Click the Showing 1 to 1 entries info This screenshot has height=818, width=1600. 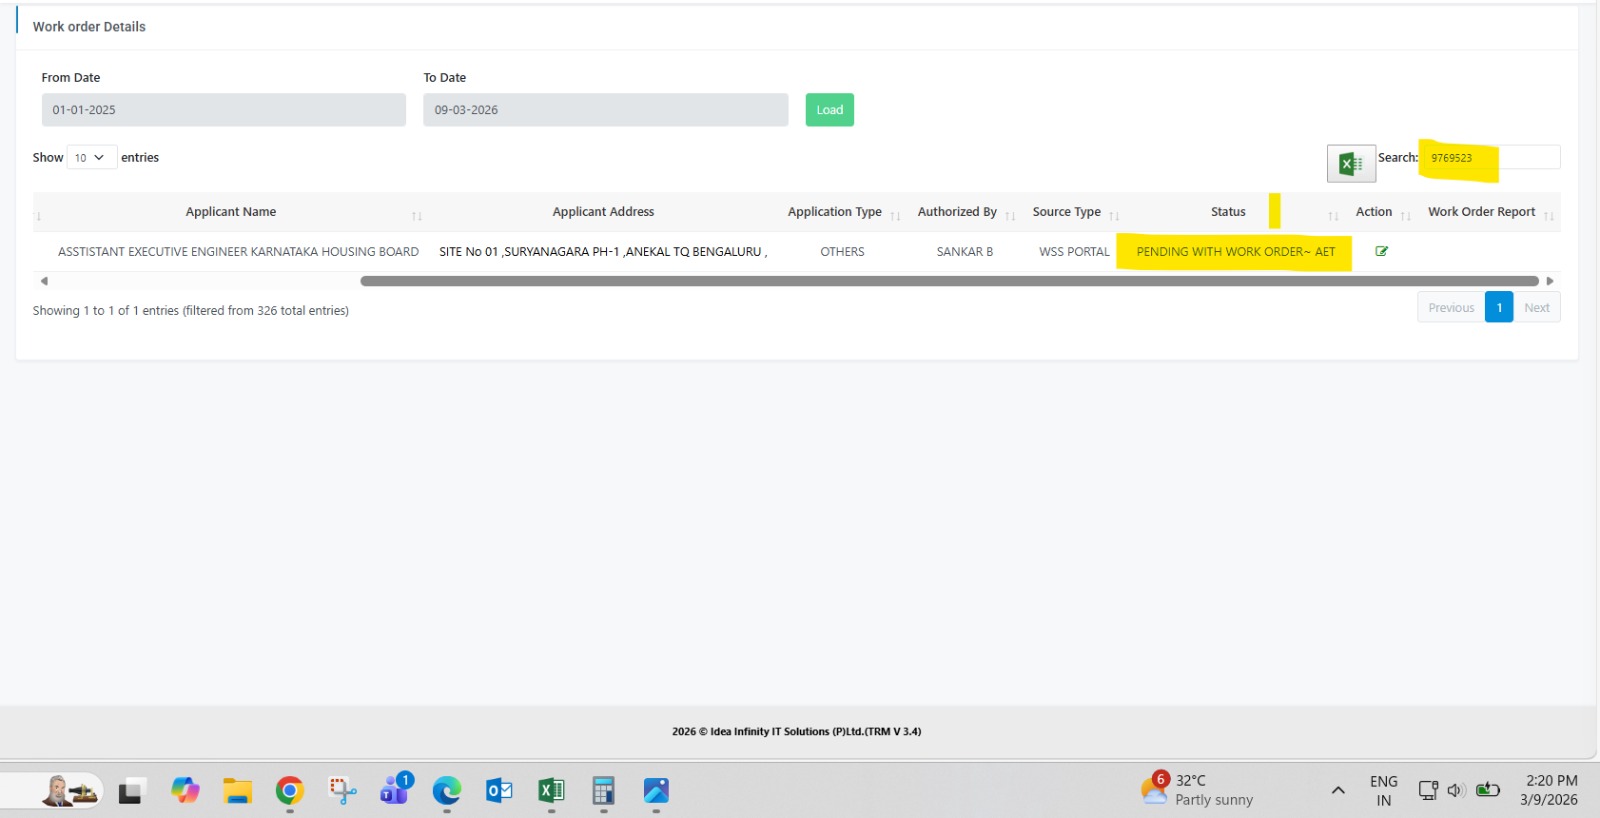[x=191, y=311]
